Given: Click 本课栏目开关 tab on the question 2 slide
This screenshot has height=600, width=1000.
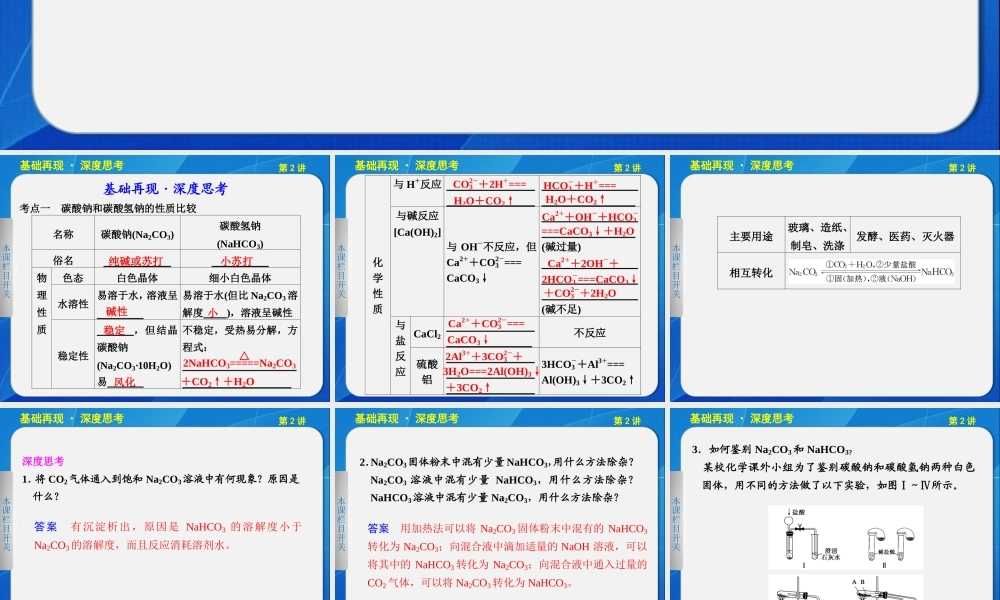Looking at the screenshot, I should pos(341,523).
